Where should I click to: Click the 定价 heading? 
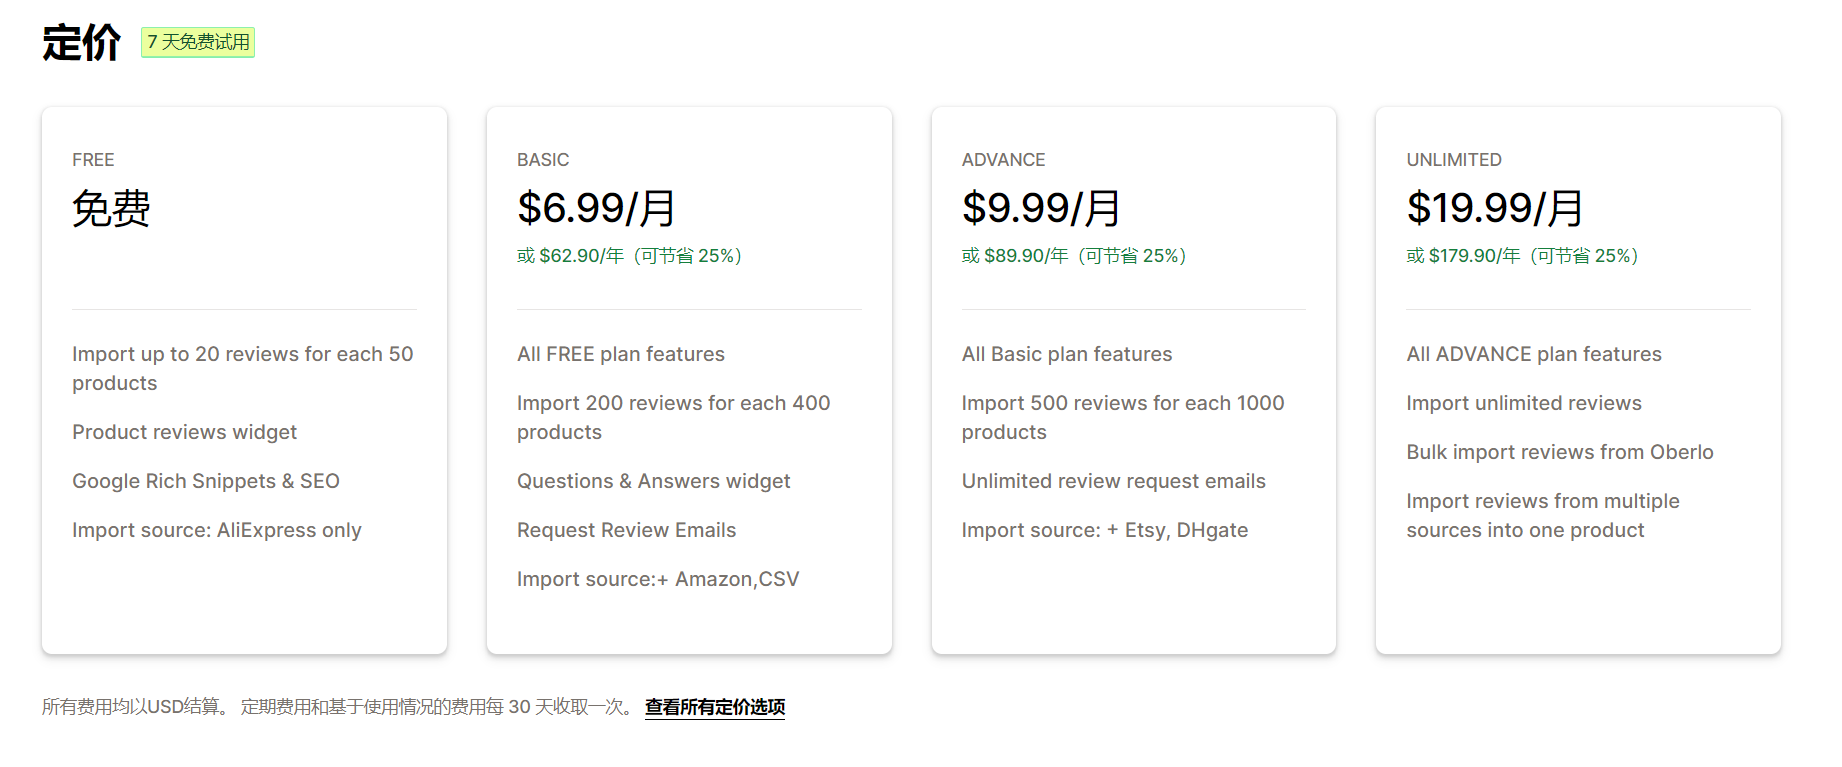click(81, 43)
